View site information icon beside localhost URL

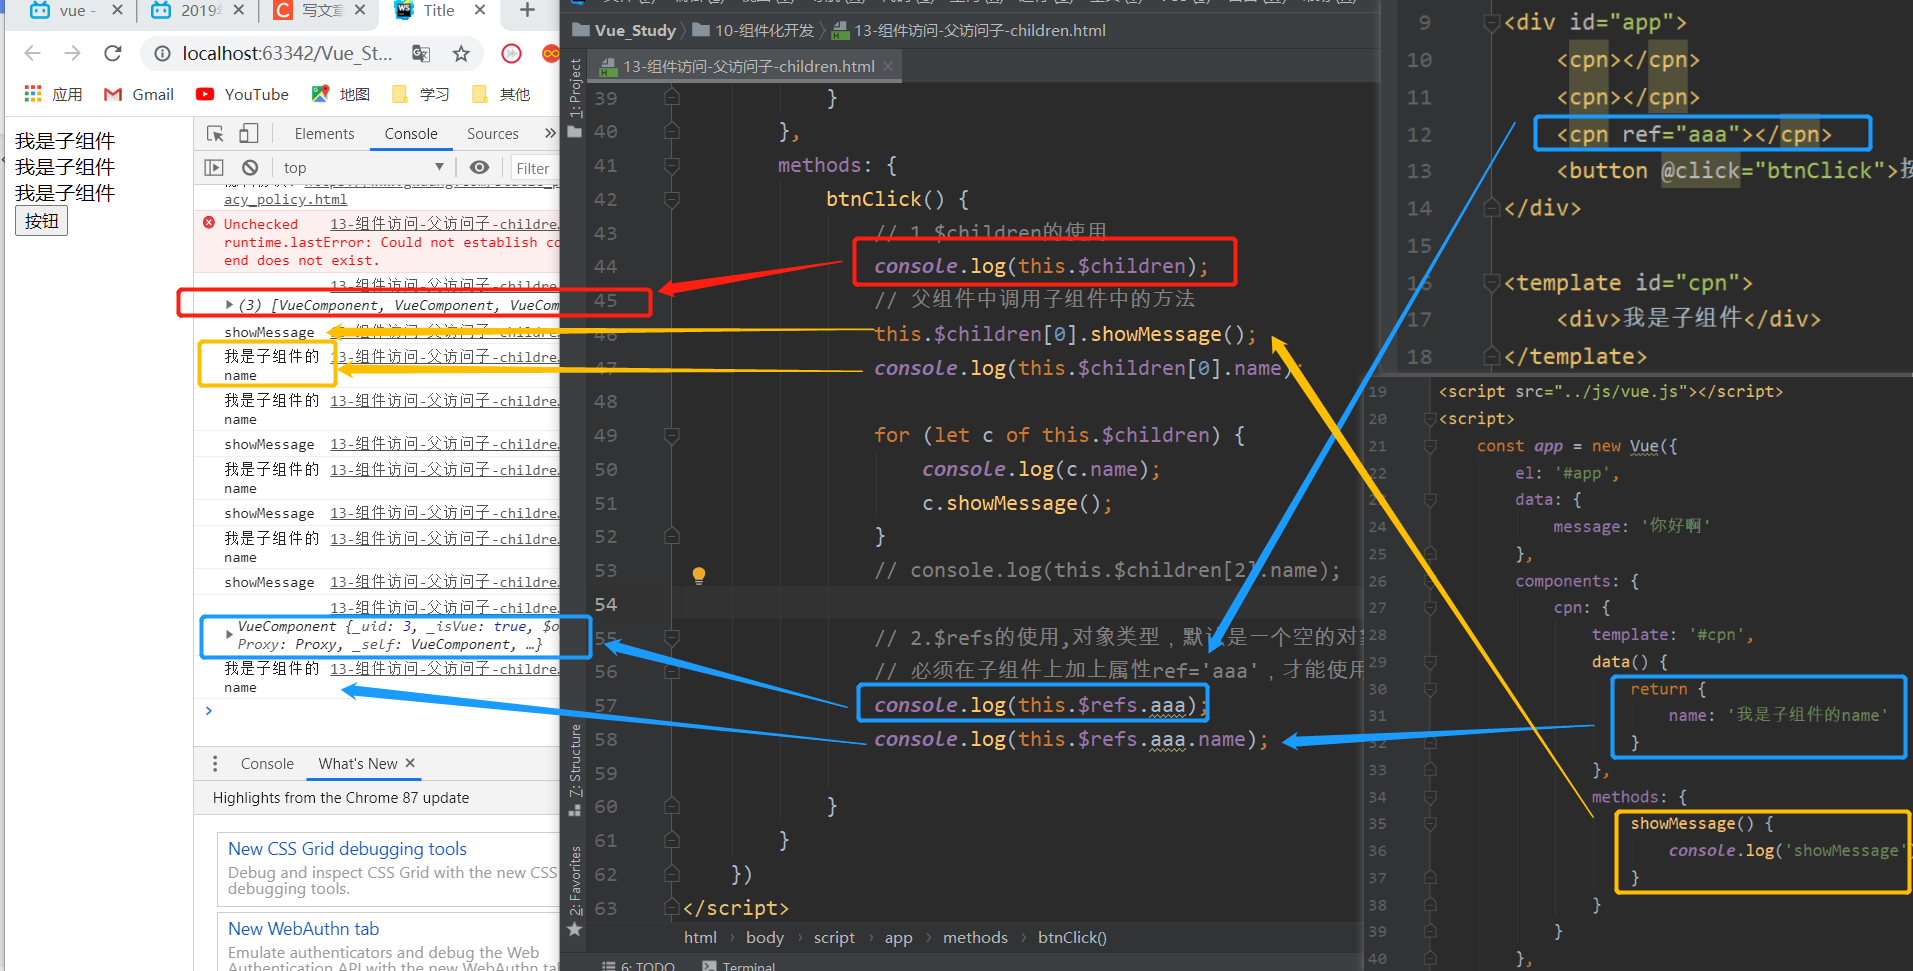pyautogui.click(x=162, y=53)
